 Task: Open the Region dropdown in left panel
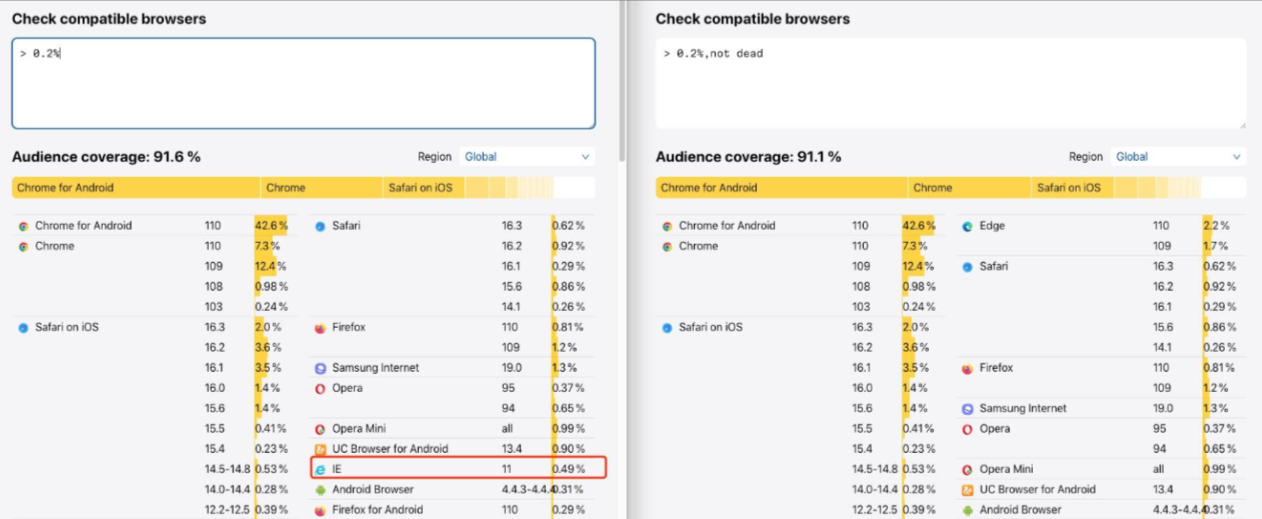coord(527,157)
